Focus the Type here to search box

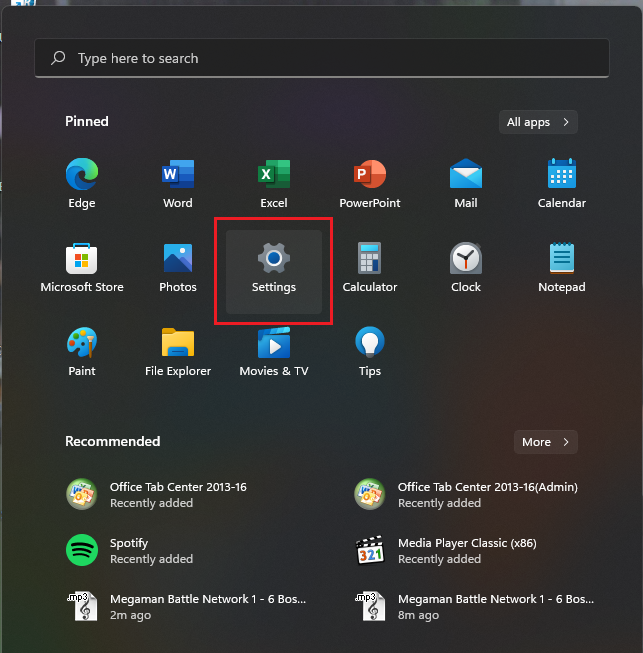pos(322,58)
